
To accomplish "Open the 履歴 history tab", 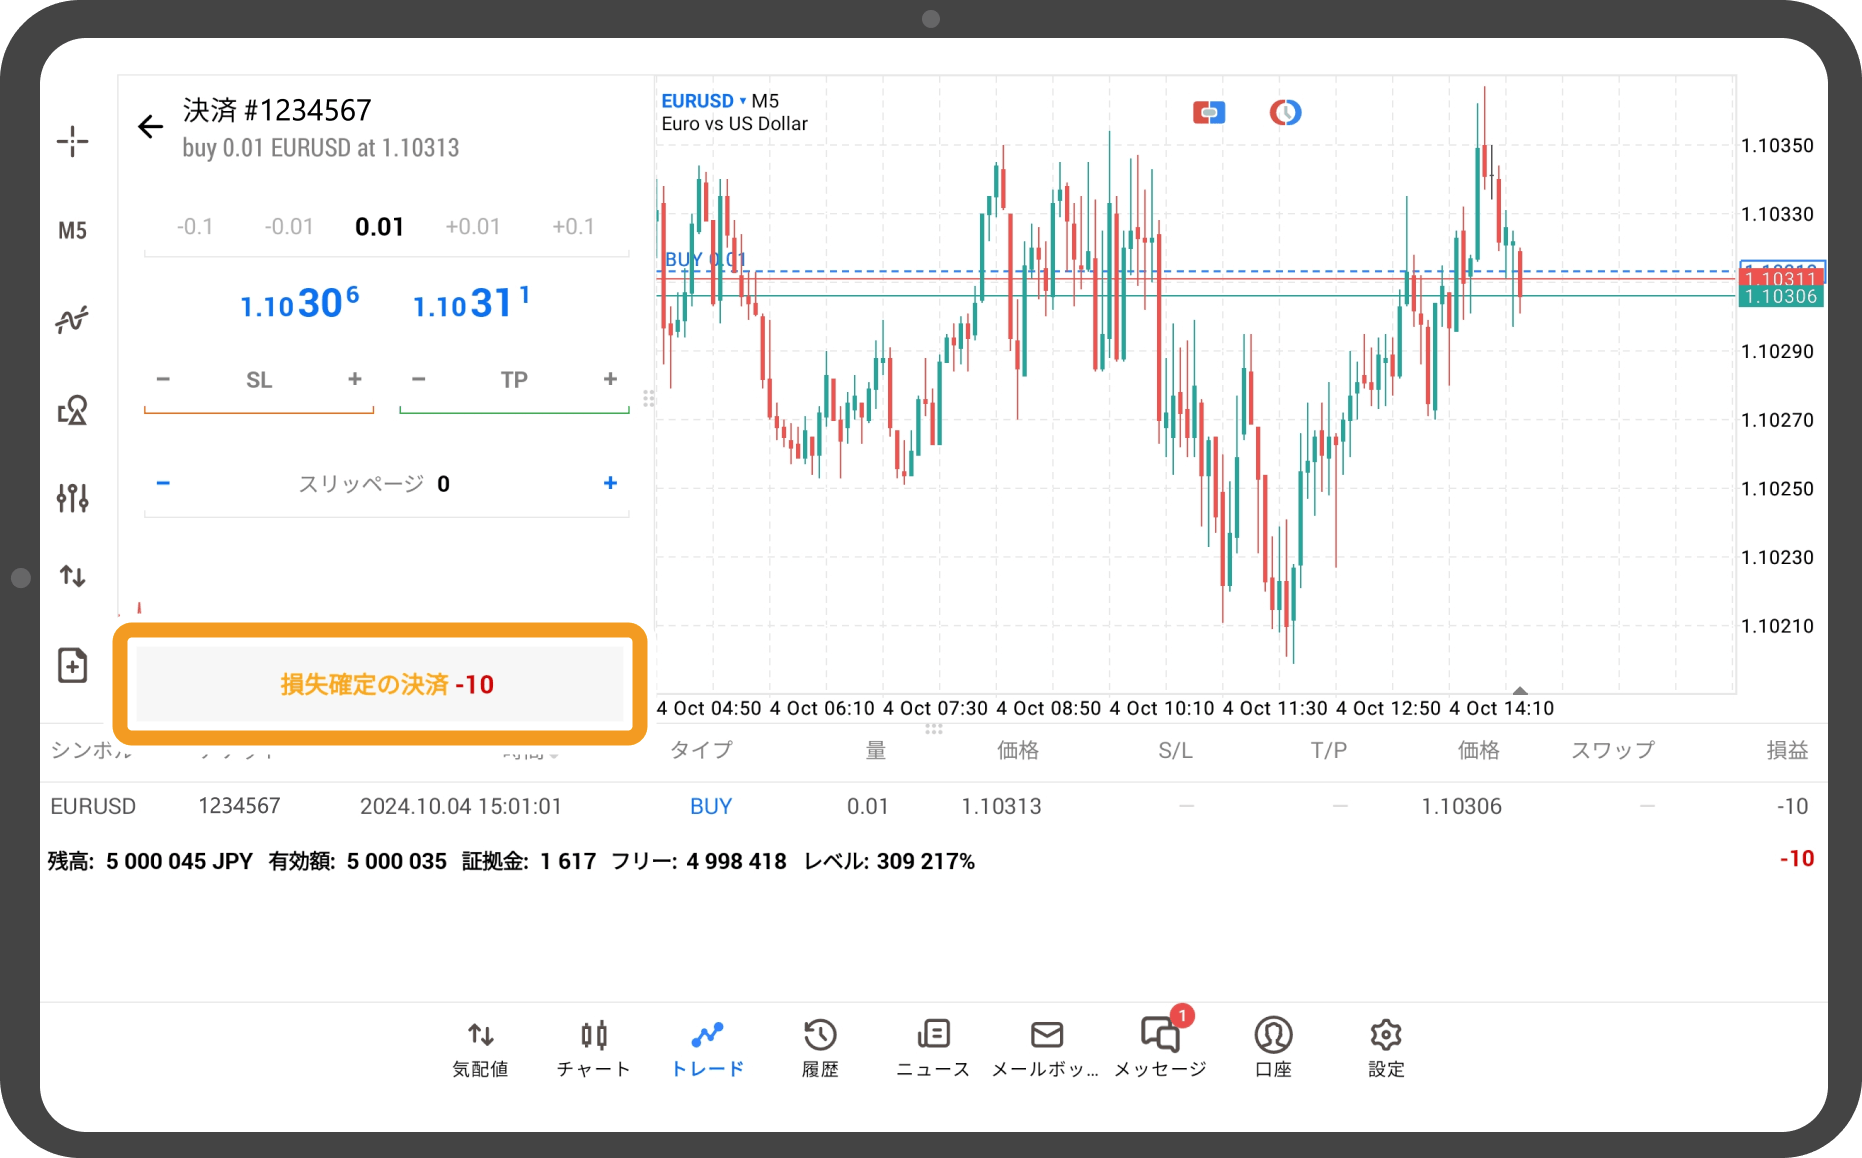I will click(x=820, y=1048).
